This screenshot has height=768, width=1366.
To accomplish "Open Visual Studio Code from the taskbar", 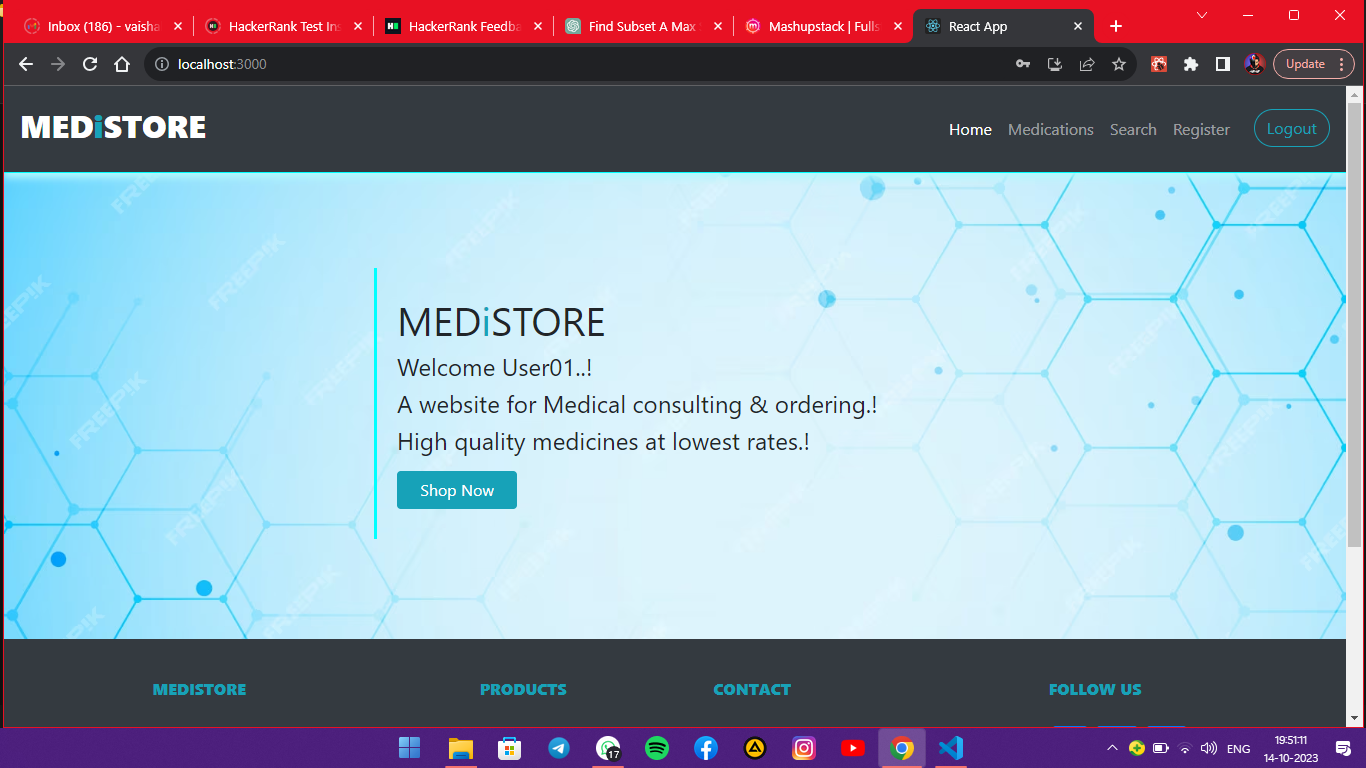I will point(951,748).
